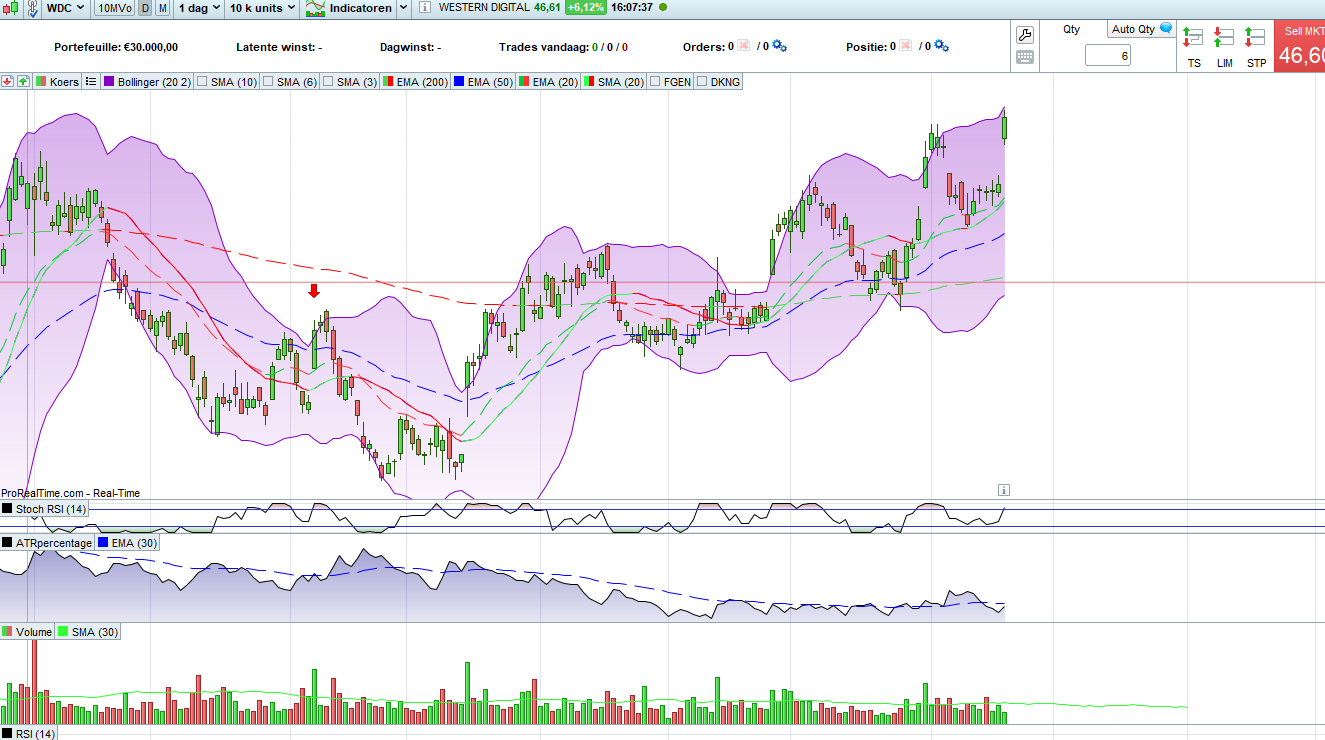Screen dimensions: 1325x740
Task: Open Positie settings gear icon
Action: point(941,46)
